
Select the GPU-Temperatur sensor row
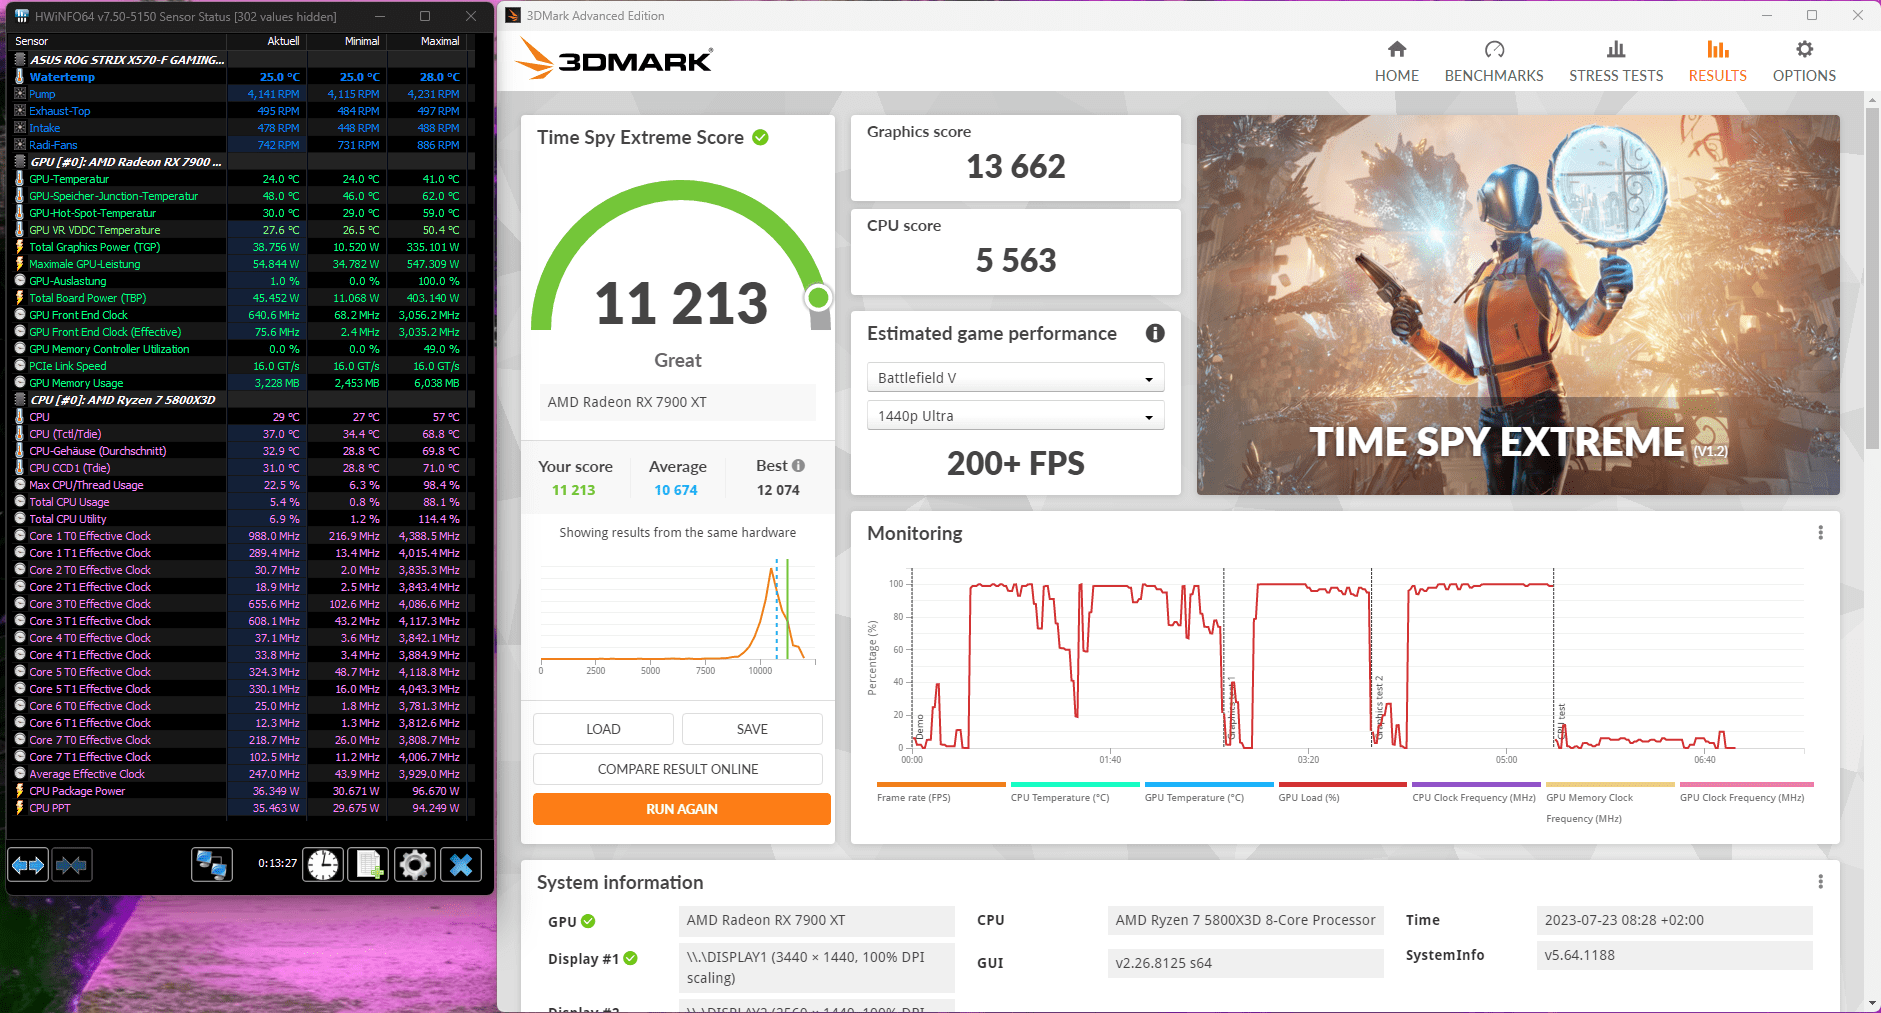point(238,179)
